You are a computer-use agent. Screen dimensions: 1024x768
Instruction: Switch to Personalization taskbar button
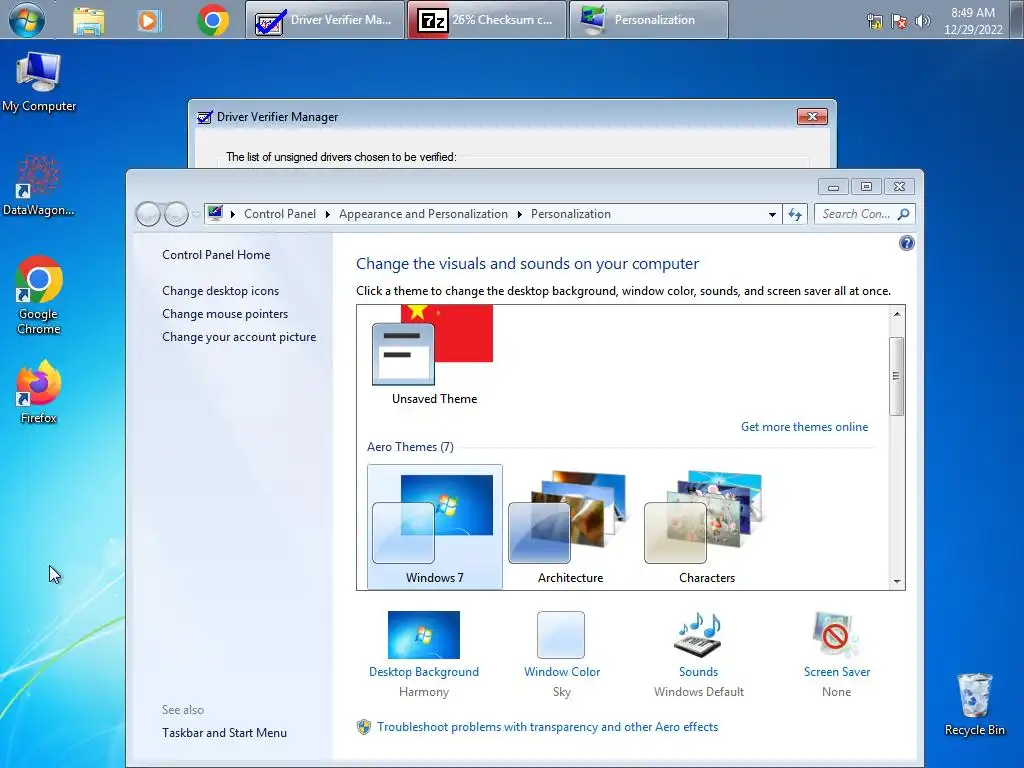pos(648,20)
